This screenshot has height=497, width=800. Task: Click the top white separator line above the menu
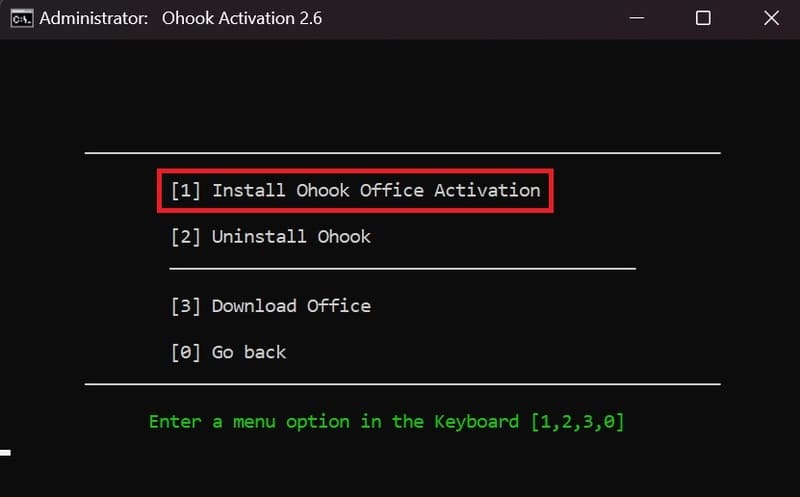[x=403, y=153]
